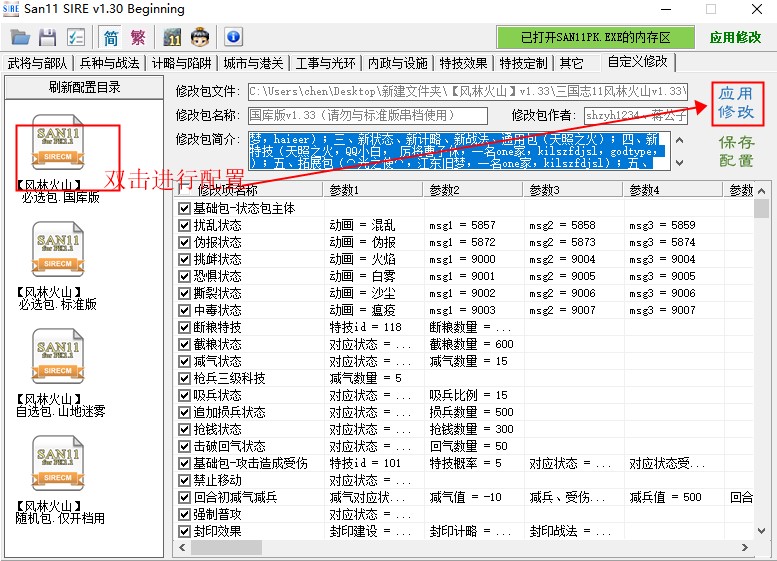Click the San11 game launcher toolbar icon
The image size is (777, 561).
[x=172, y=37]
